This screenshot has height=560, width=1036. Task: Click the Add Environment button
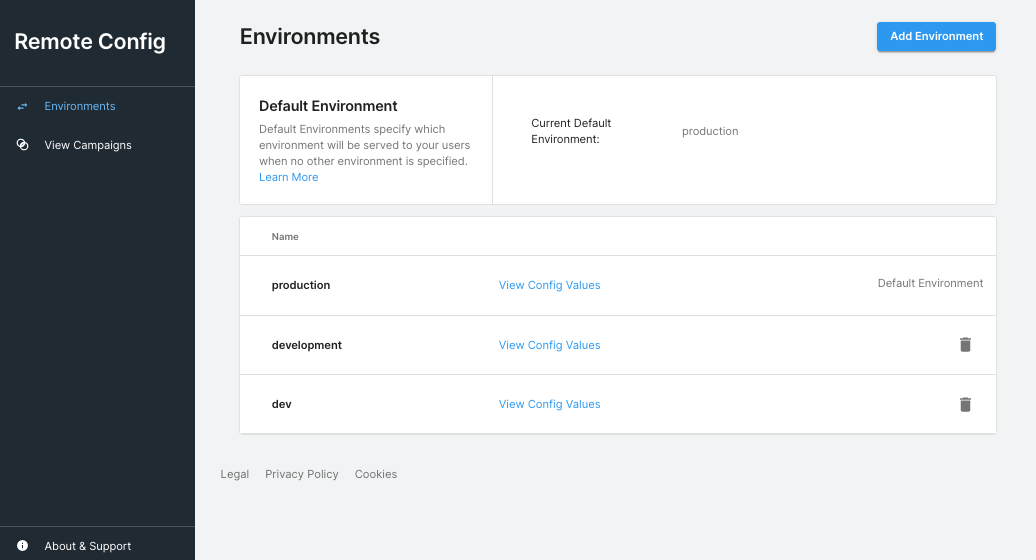936,36
